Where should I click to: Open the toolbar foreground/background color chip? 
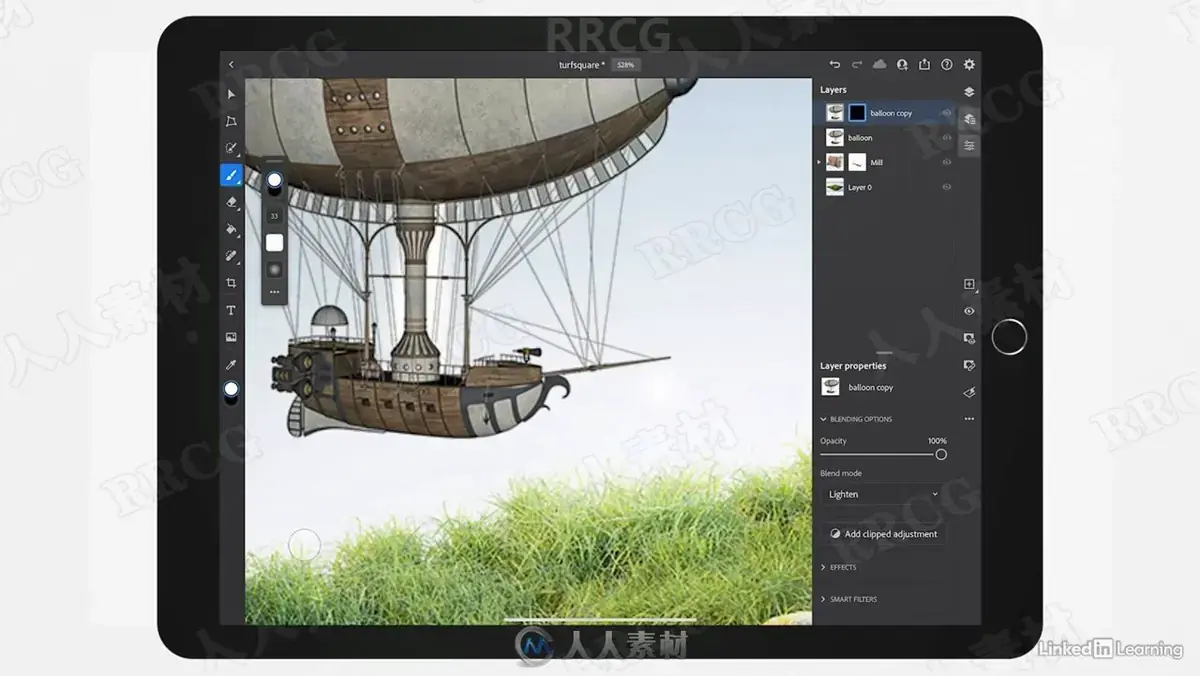pyautogui.click(x=231, y=391)
